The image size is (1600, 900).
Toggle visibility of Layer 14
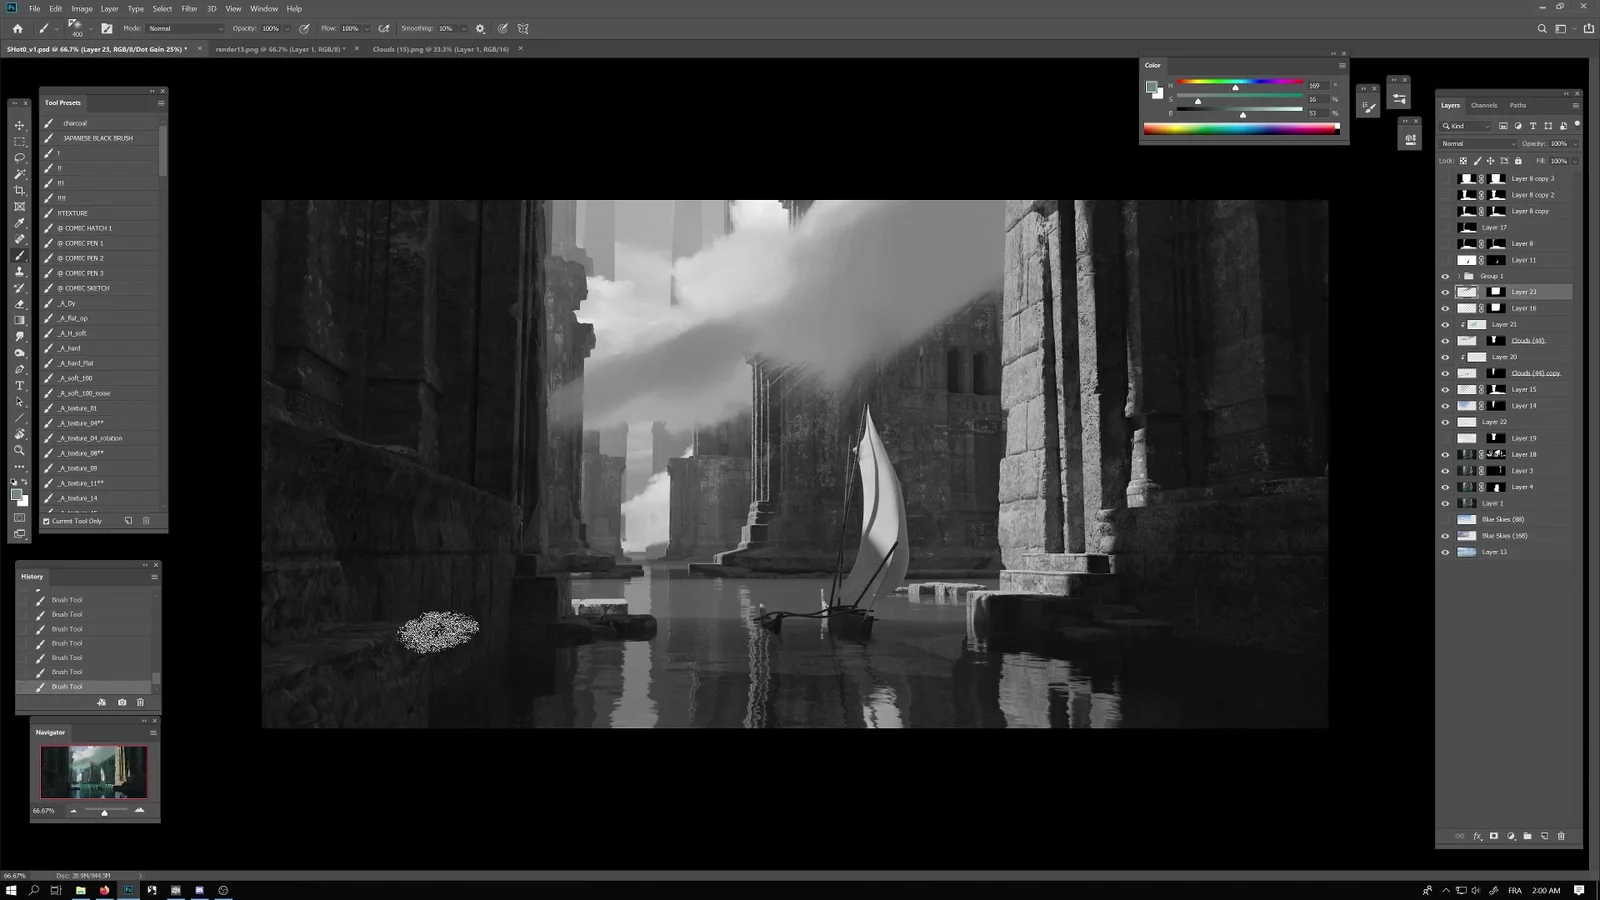click(1446, 405)
